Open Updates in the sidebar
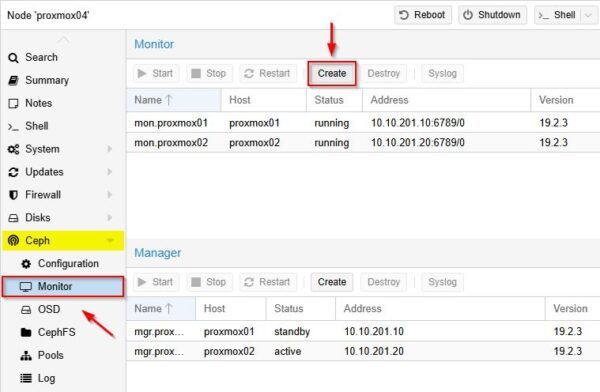The width and height of the screenshot is (600, 392). click(63, 172)
